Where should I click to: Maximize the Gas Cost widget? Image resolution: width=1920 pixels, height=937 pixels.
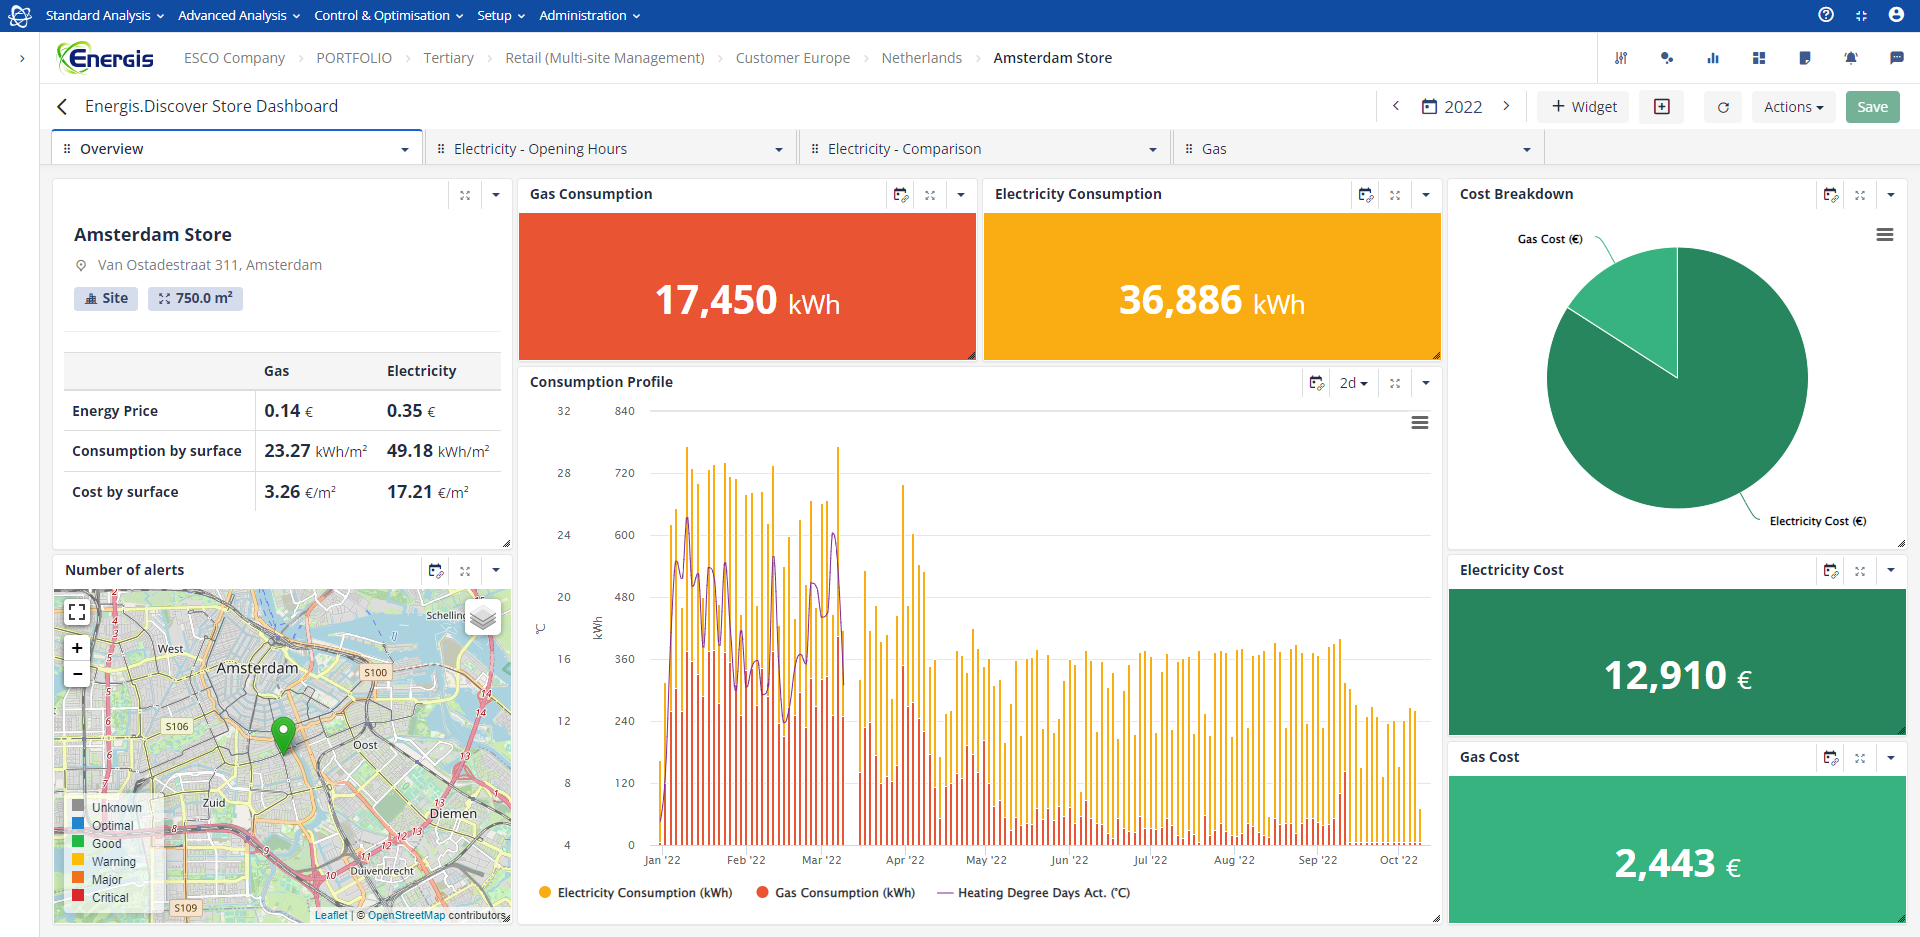coord(1860,758)
